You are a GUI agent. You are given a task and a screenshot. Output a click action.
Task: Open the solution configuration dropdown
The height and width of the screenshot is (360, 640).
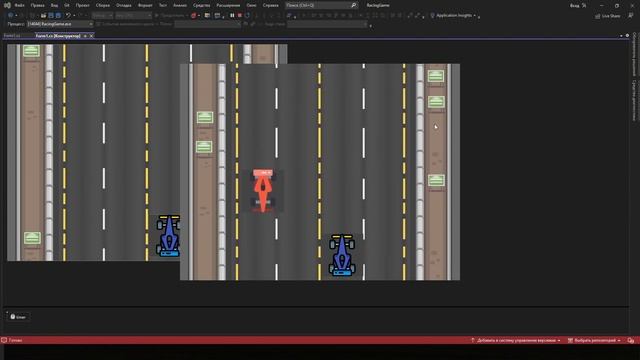[102, 16]
